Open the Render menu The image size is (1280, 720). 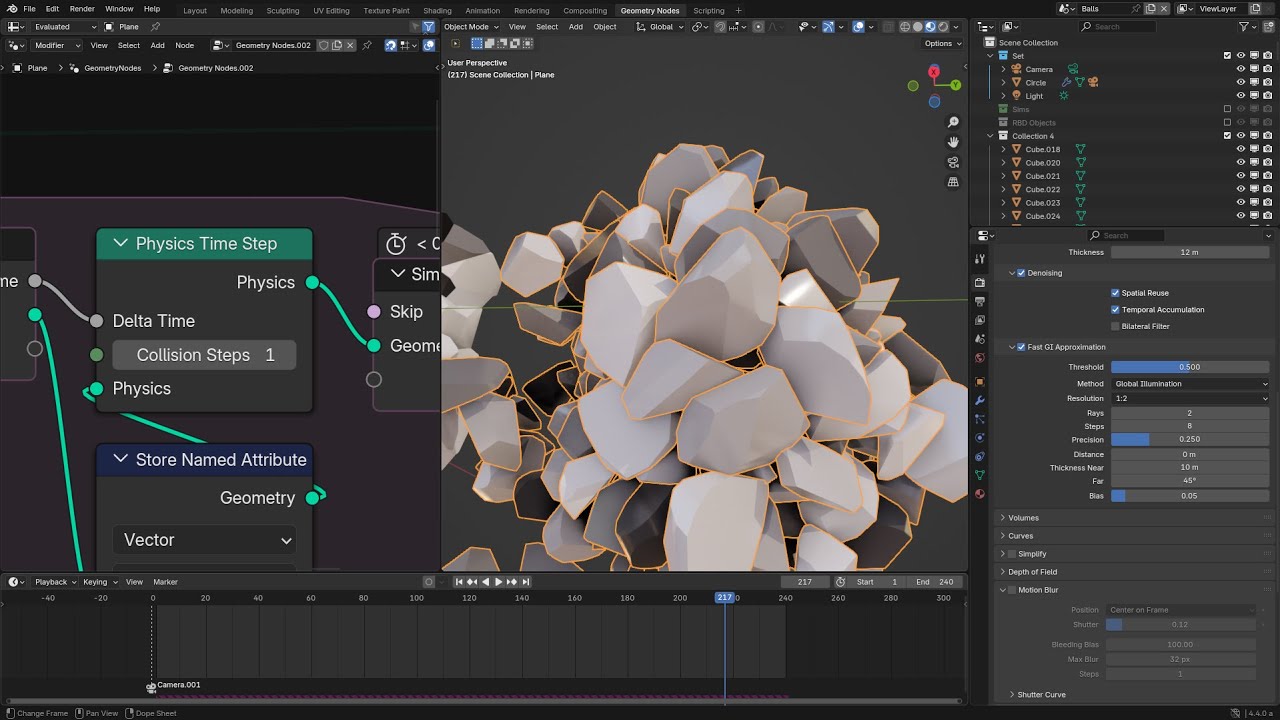pos(82,9)
